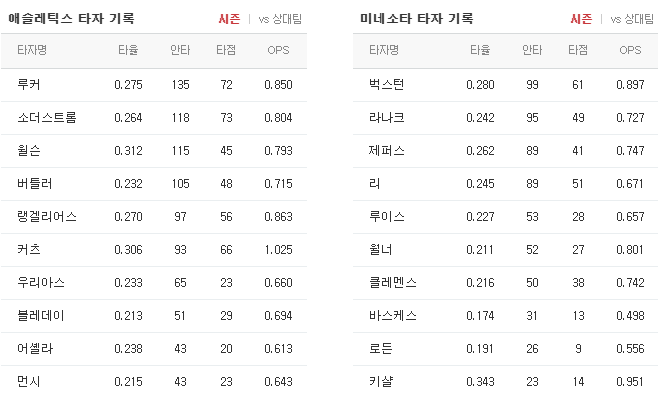Click batter name 랭겔리어스

tap(47, 217)
